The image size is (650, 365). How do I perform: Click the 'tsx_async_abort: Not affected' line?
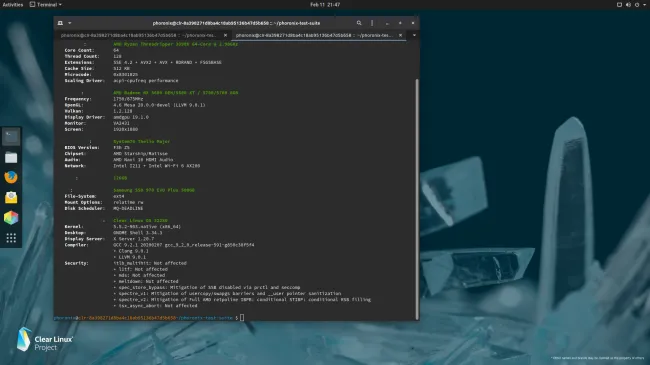tap(155, 306)
